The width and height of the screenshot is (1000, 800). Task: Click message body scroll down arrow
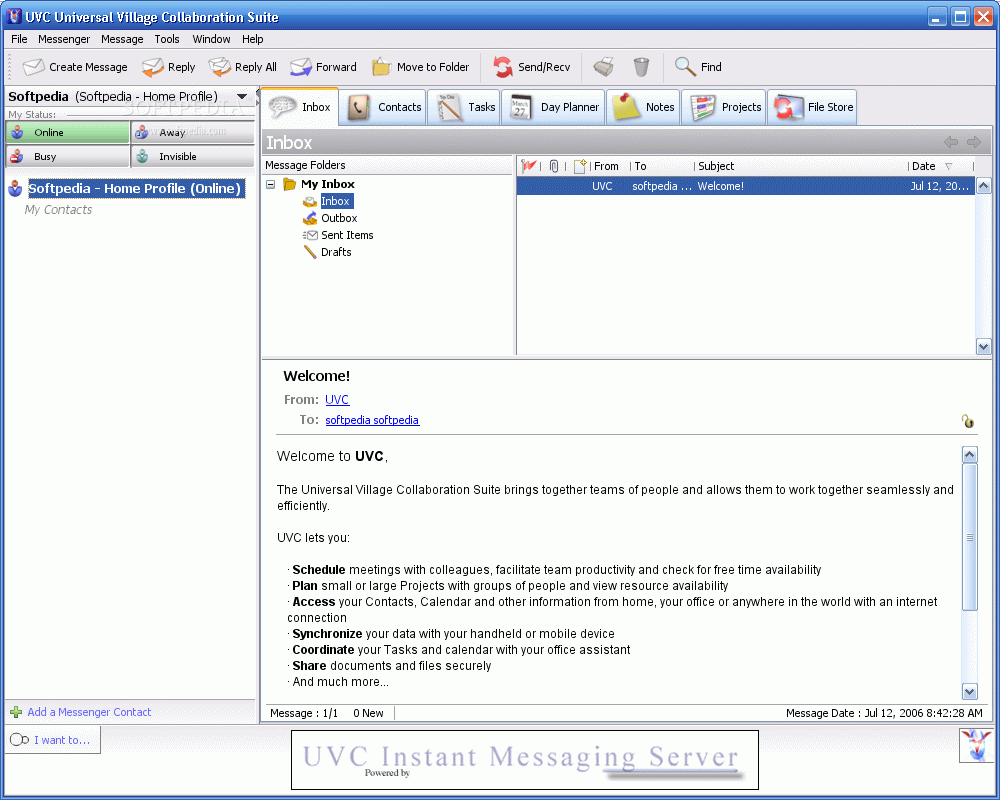tap(969, 692)
